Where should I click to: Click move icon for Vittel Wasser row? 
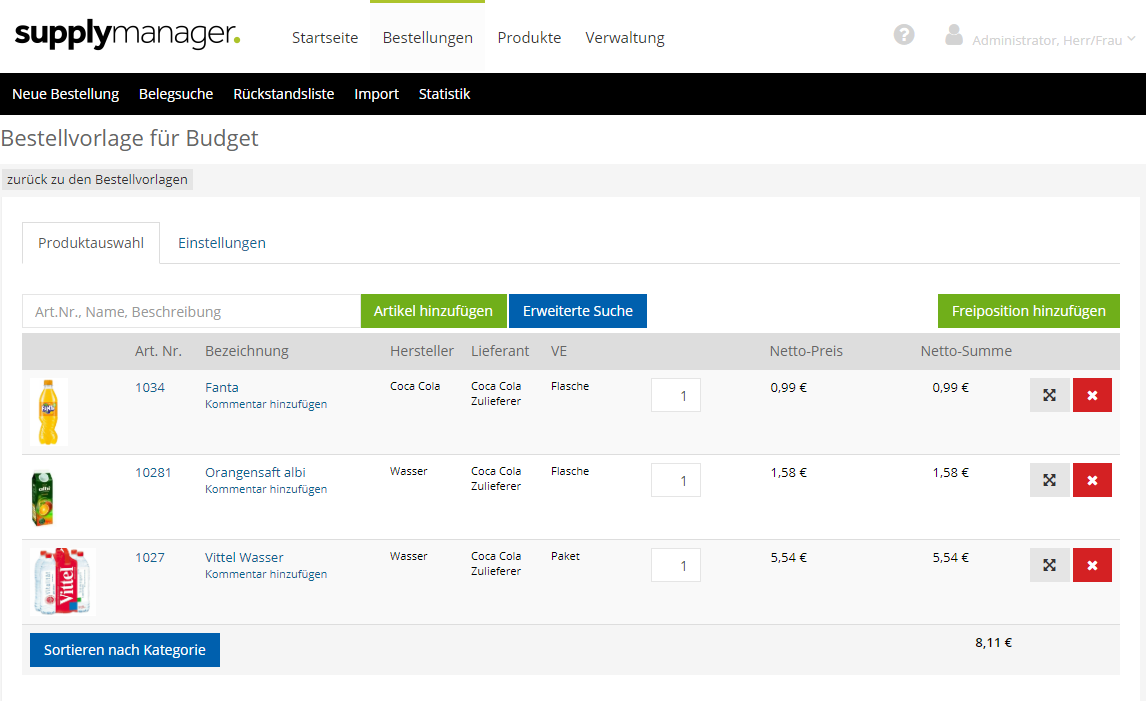click(1049, 565)
